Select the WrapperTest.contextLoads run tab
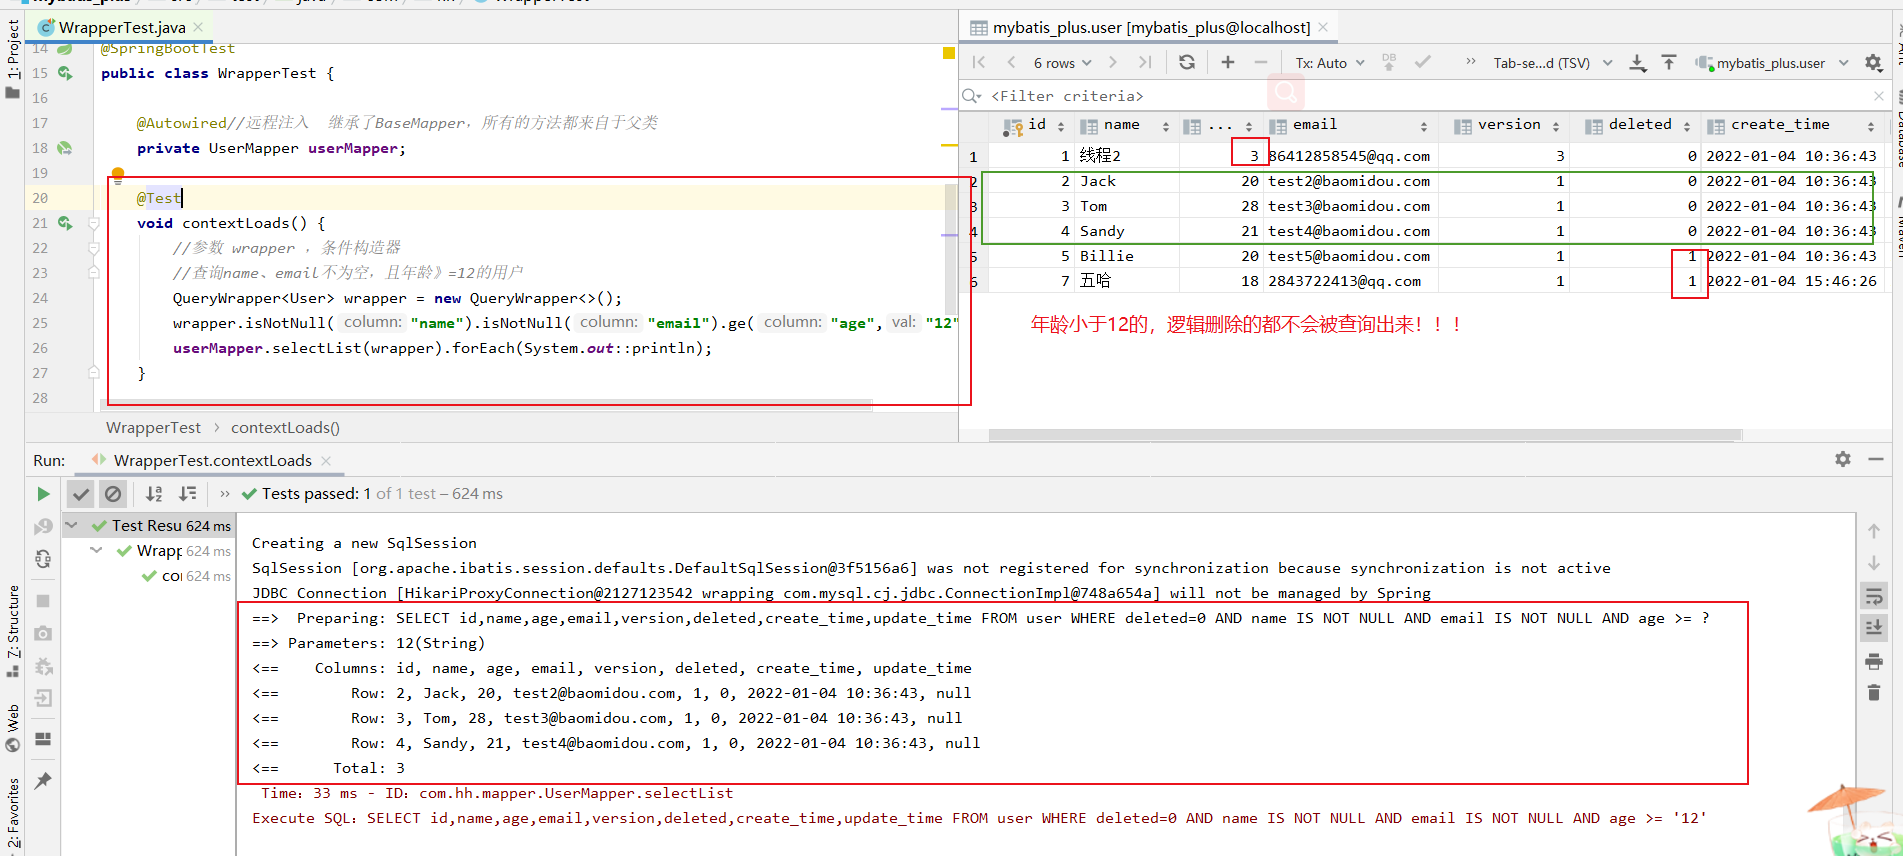Viewport: 1903px width, 856px height. pos(212,460)
